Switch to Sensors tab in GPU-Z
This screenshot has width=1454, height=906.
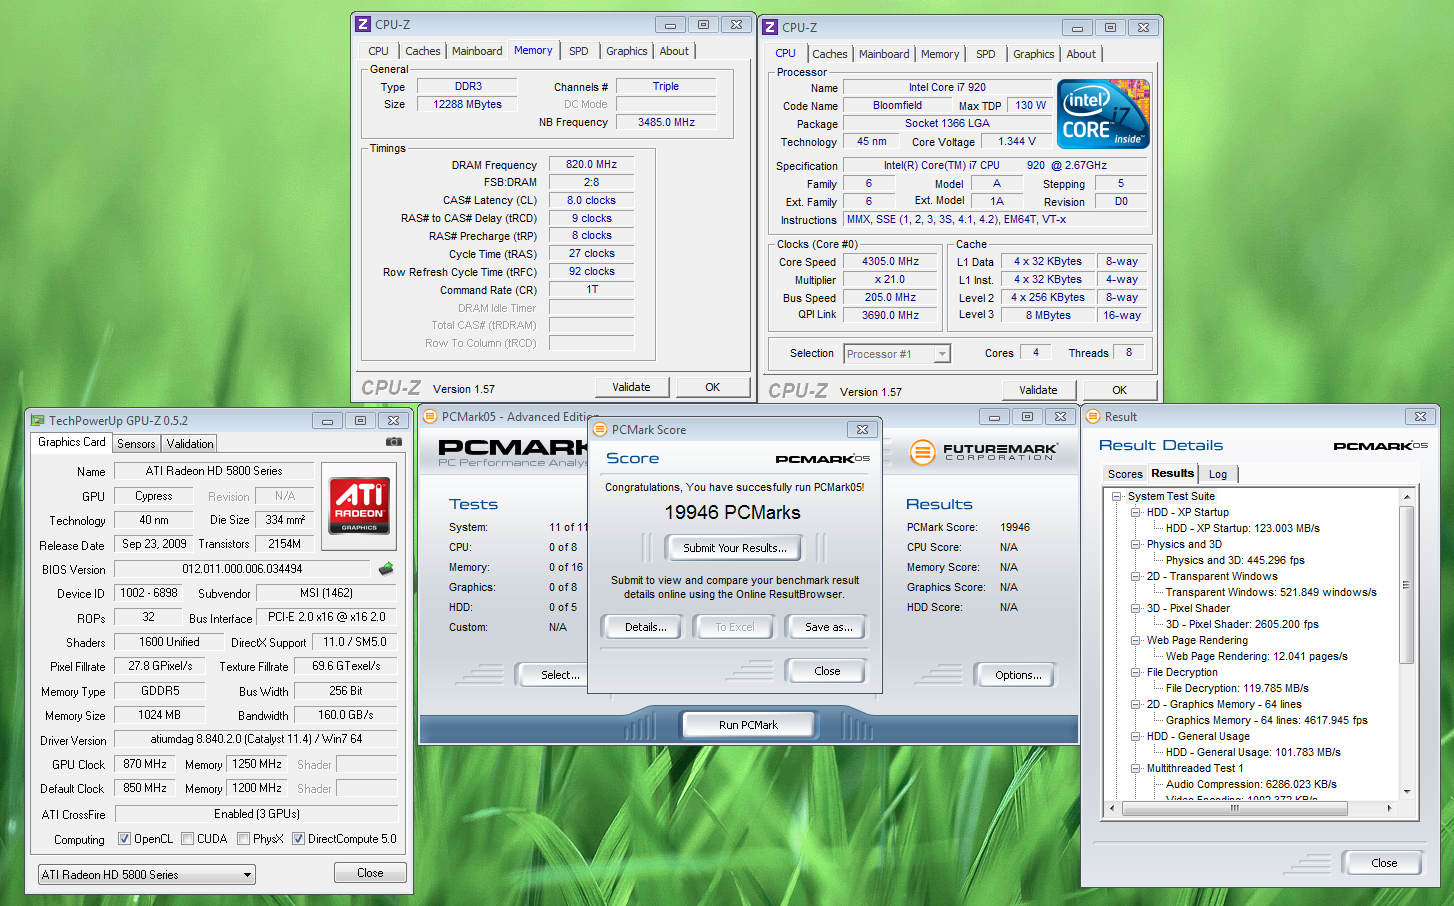click(136, 444)
